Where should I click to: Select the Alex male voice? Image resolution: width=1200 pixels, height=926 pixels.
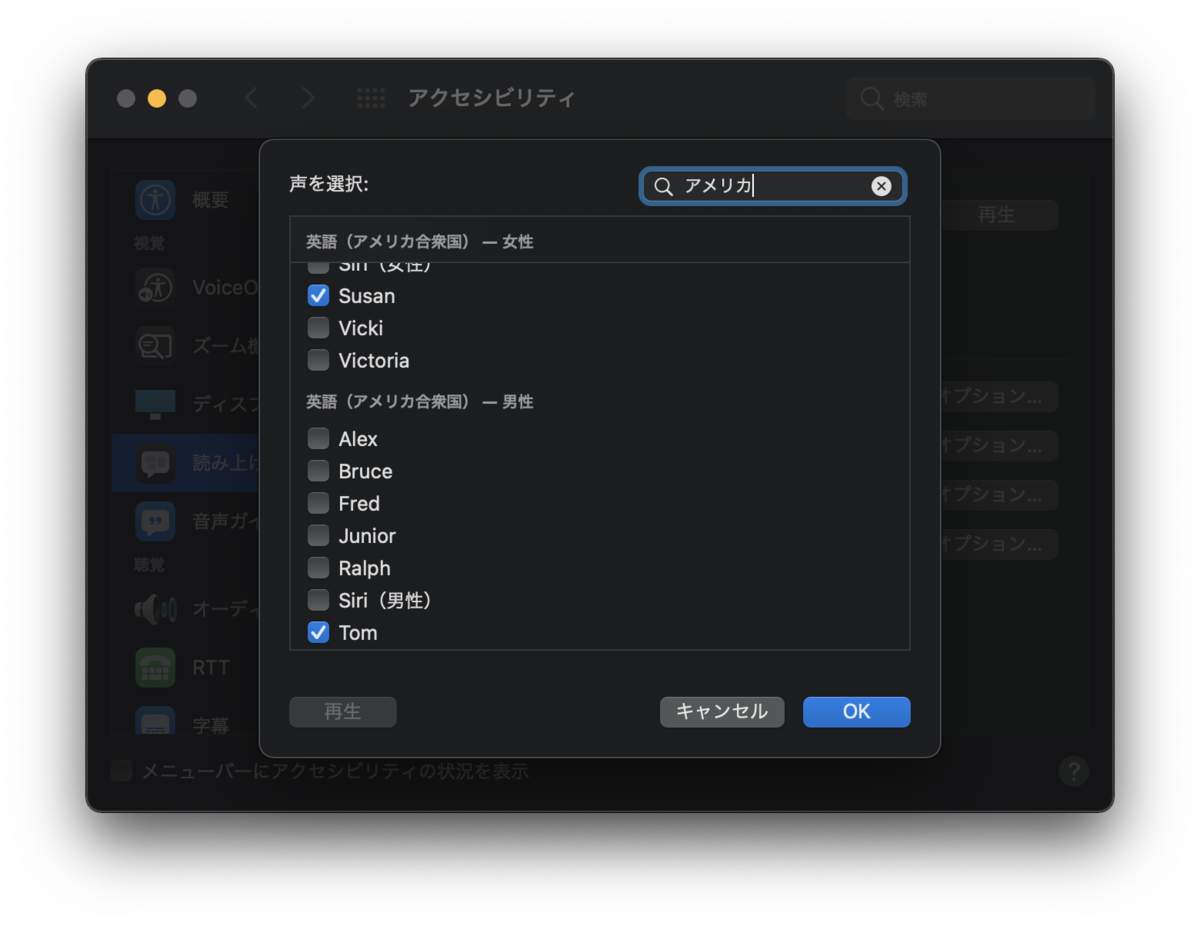(318, 438)
